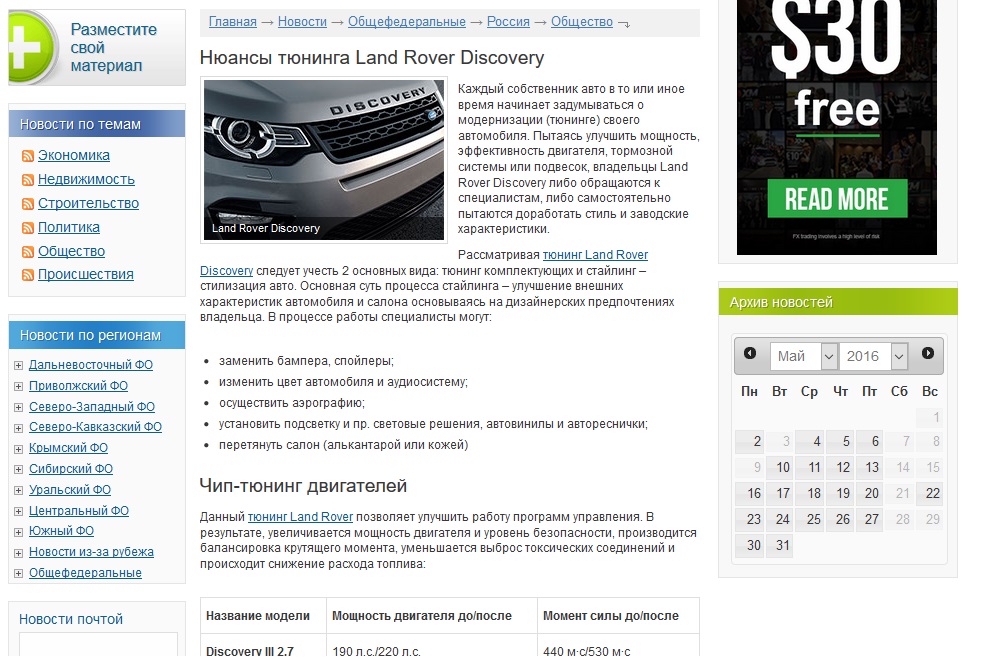Select May 27 in archive calendar
Screen dimensions: 991x662
tap(869, 519)
